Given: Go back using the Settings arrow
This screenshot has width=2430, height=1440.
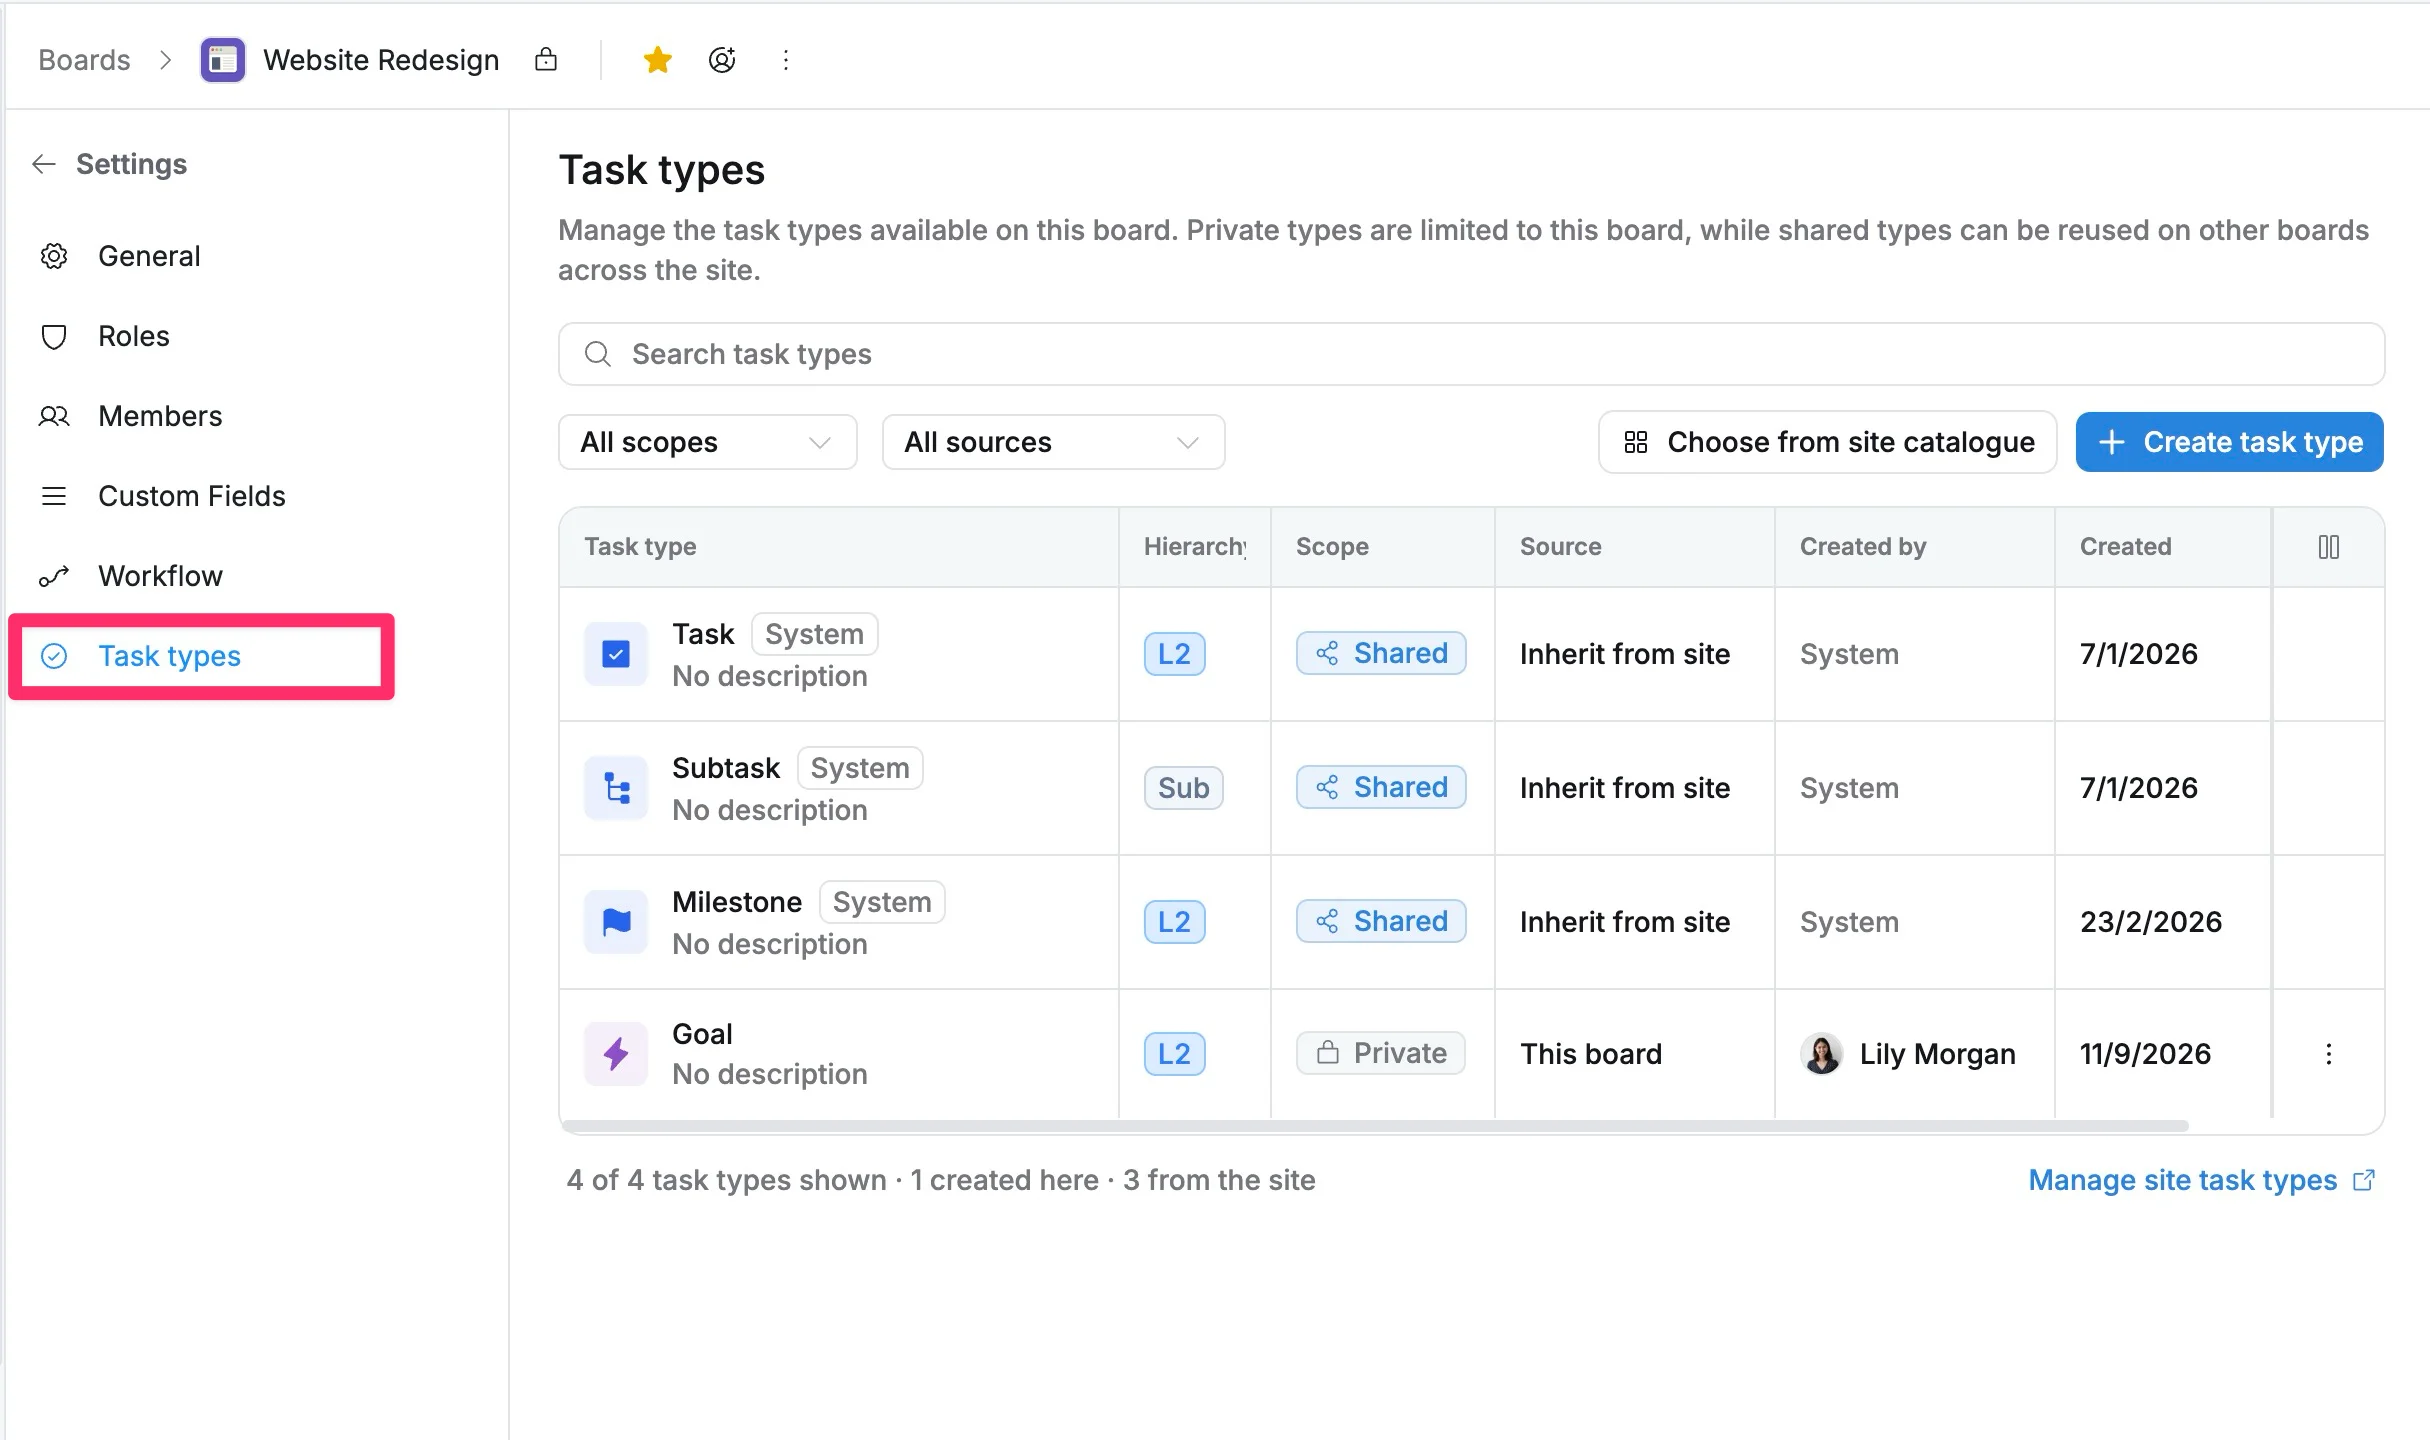Looking at the screenshot, I should [44, 164].
